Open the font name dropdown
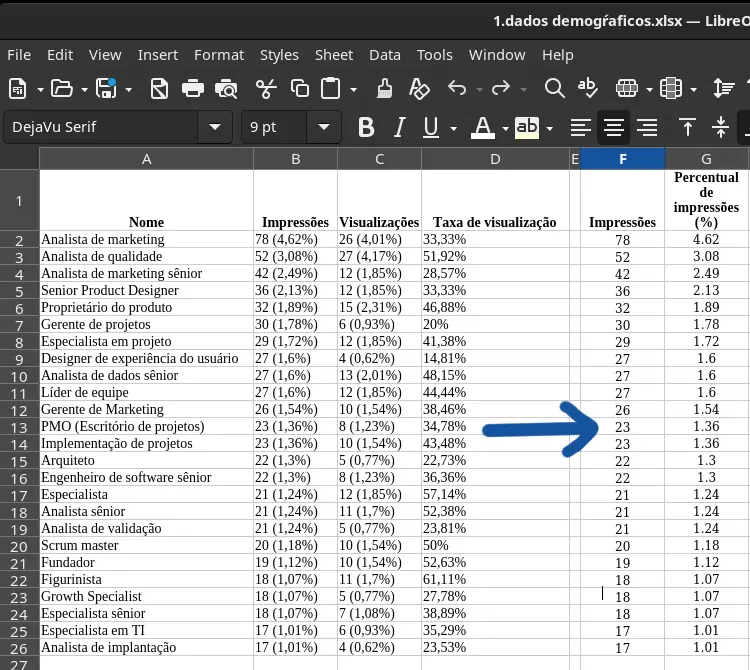 (215, 127)
